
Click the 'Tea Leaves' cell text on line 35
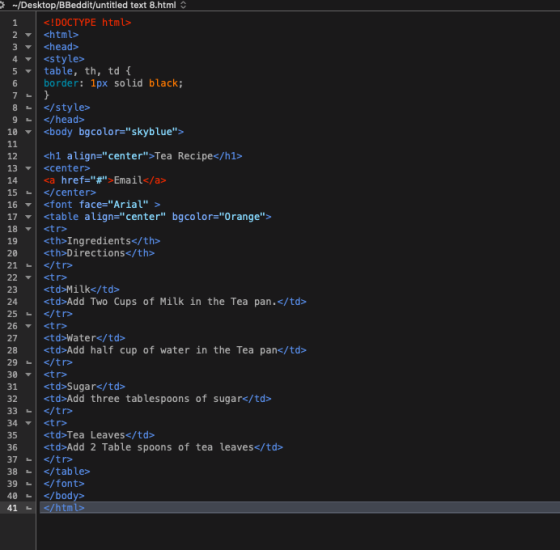tap(96, 435)
